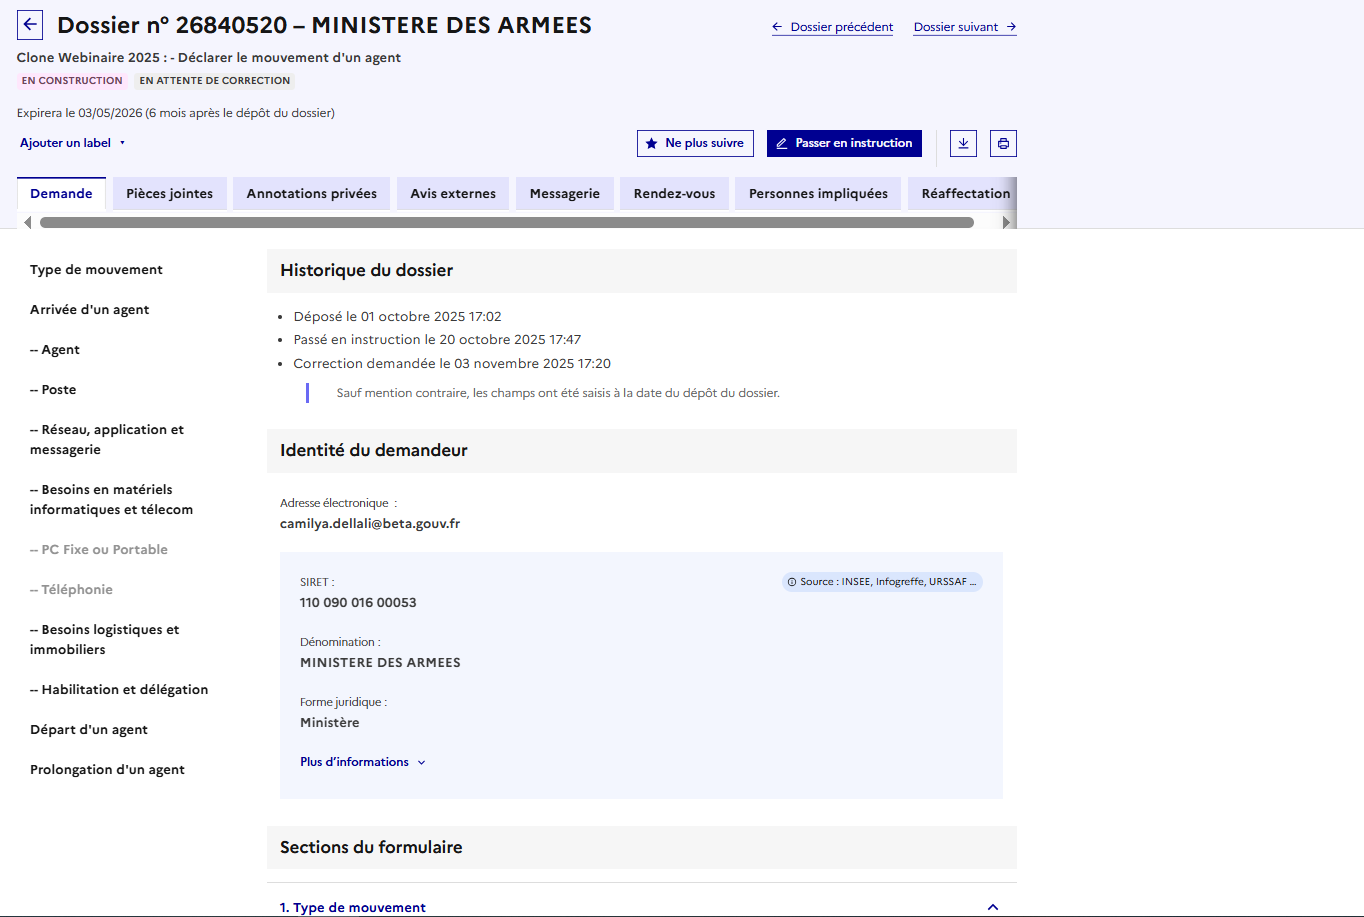The image size is (1364, 917).
Task: Open the Personnes impliquées tab
Action: (817, 194)
